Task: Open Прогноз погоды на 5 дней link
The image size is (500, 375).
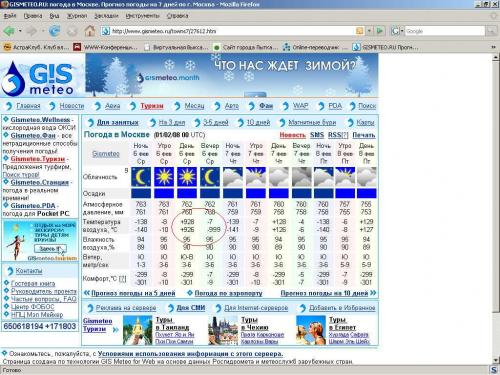Action: point(133,293)
